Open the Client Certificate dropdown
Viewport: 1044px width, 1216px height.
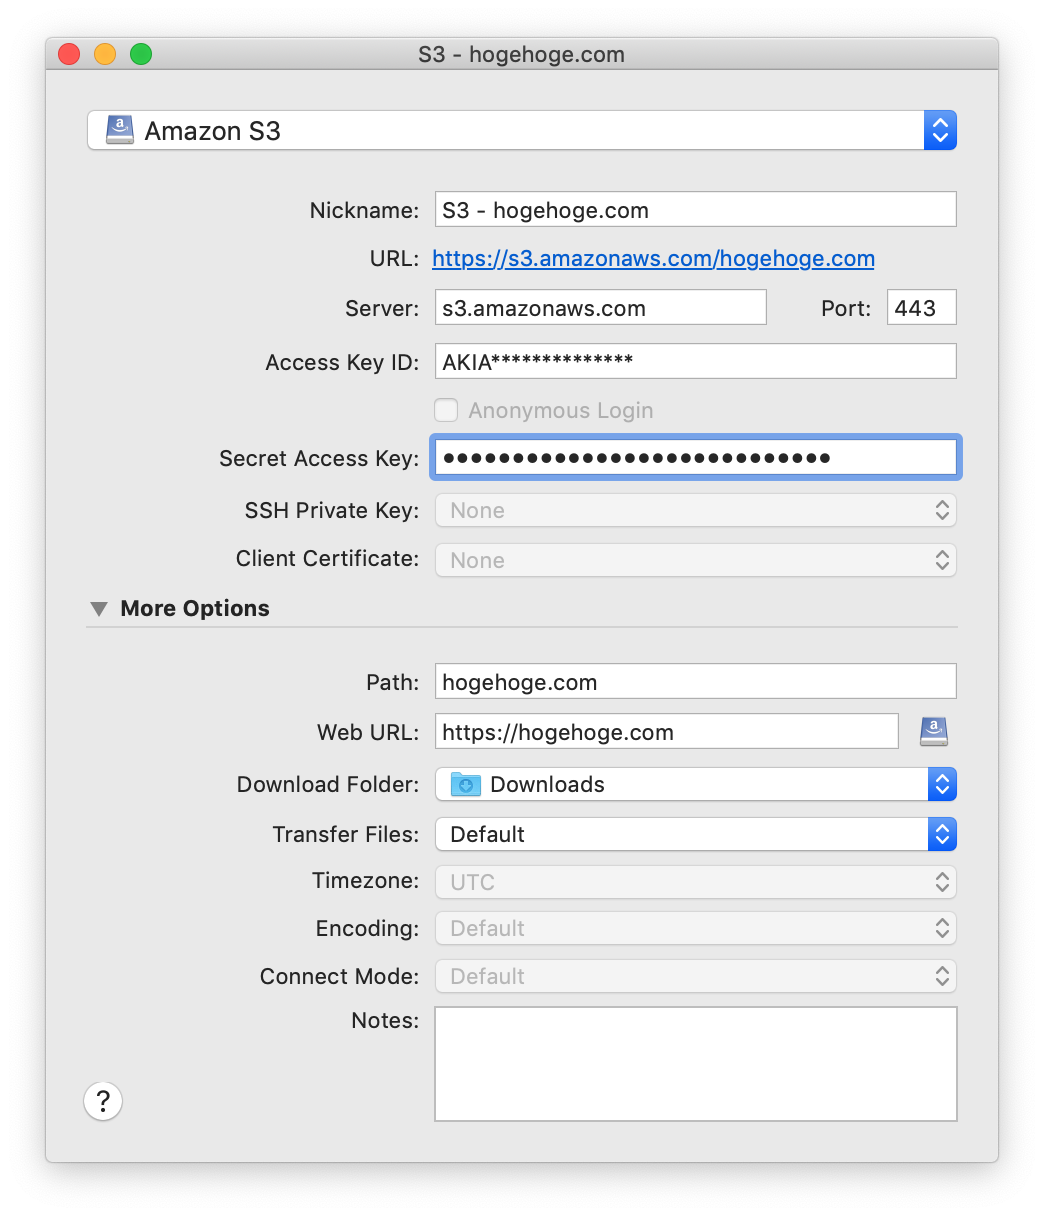click(x=696, y=560)
